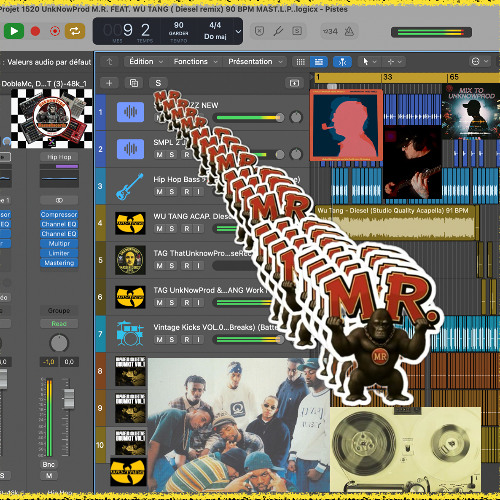Open the circled options menu dropdown
Viewport: 500px width, 500px height.
click(480, 62)
